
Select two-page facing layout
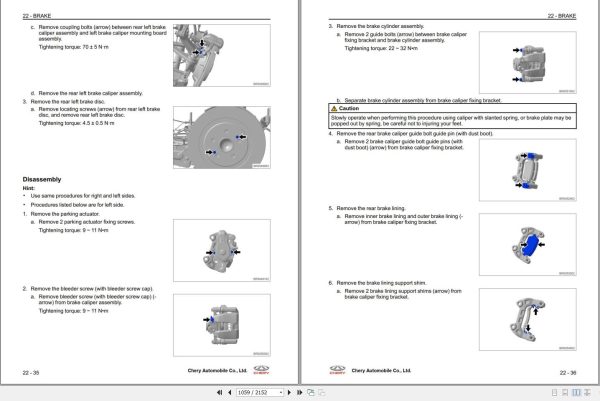[576, 393]
